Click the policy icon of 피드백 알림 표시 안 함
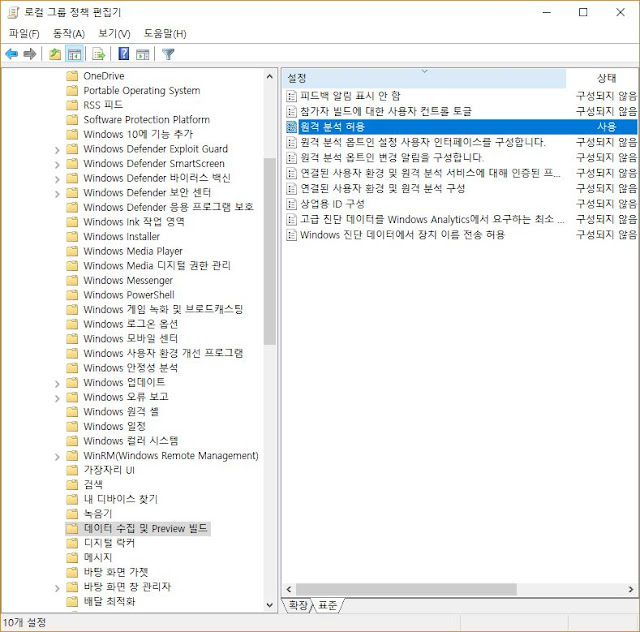The height and width of the screenshot is (632, 640). (291, 96)
